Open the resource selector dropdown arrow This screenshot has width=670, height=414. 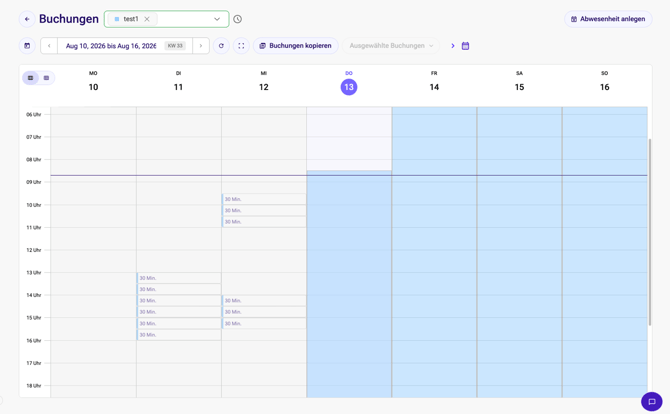click(x=217, y=19)
